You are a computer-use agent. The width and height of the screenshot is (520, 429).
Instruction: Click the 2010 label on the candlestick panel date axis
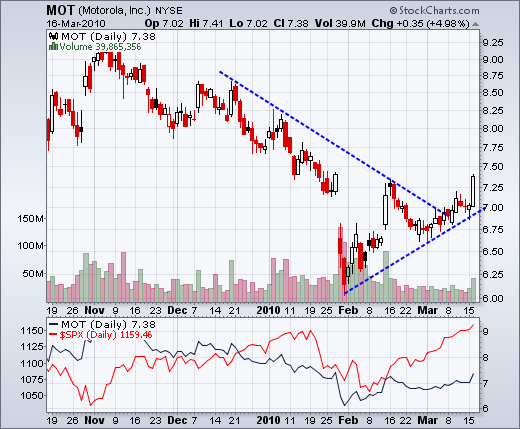tap(268, 310)
